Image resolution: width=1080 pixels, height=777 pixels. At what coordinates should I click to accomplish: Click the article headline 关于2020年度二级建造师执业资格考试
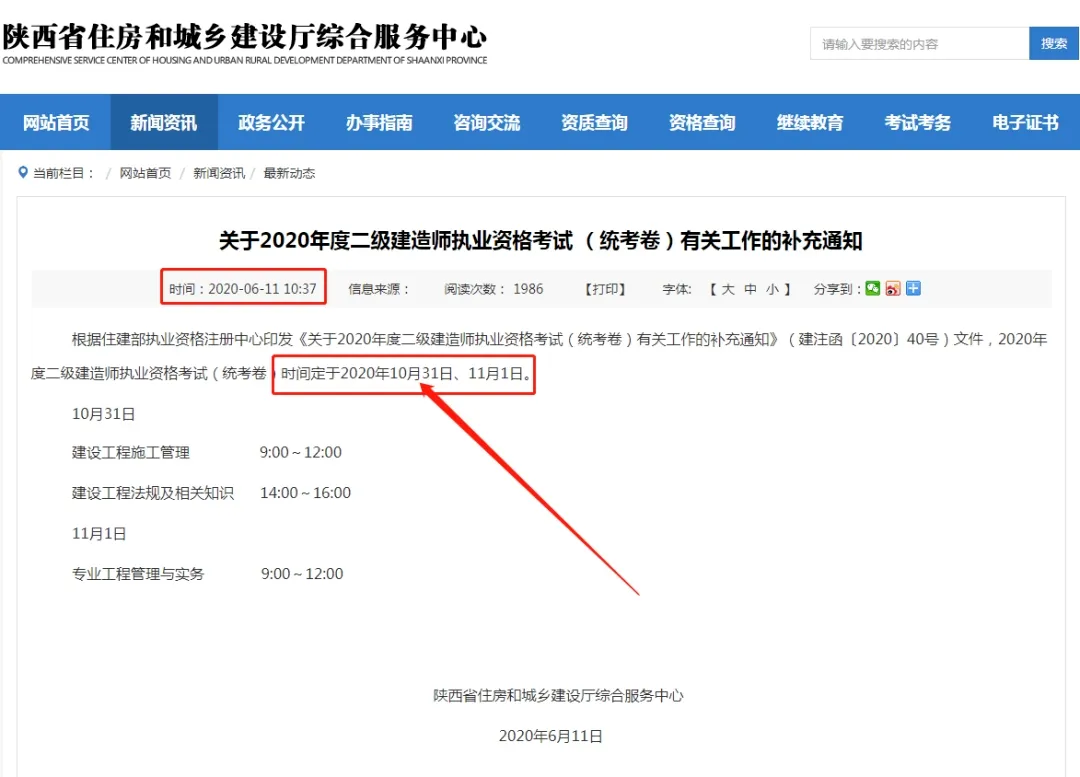541,240
